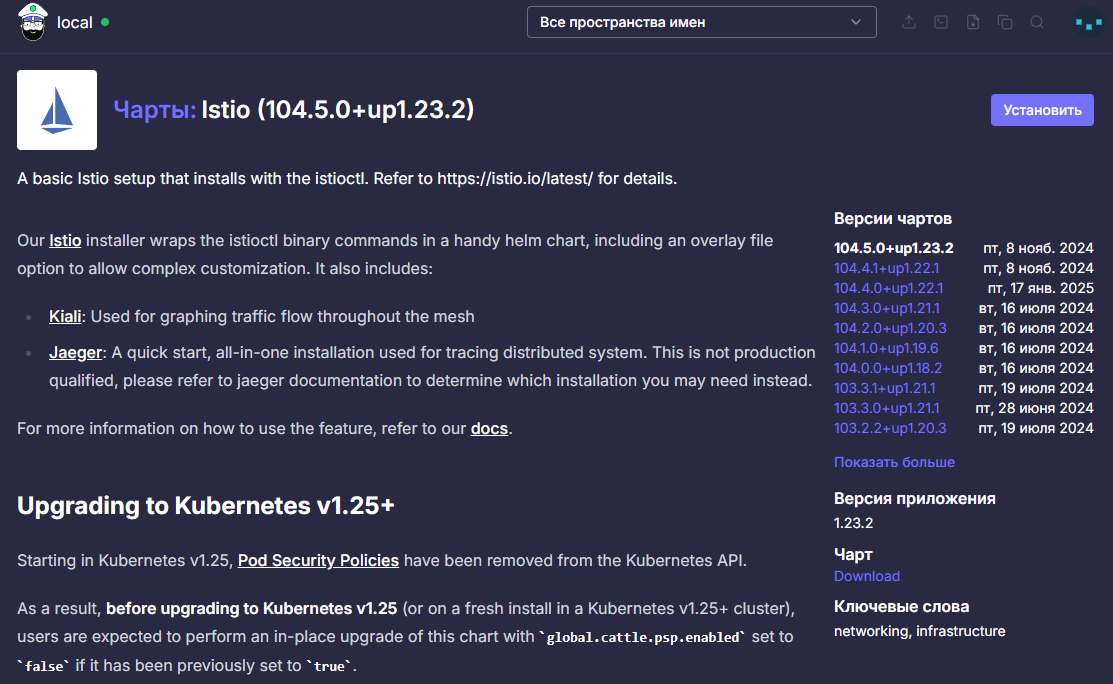The width and height of the screenshot is (1113, 684).
Task: Select the local cluster name in header
Action: pyautogui.click(x=75, y=23)
